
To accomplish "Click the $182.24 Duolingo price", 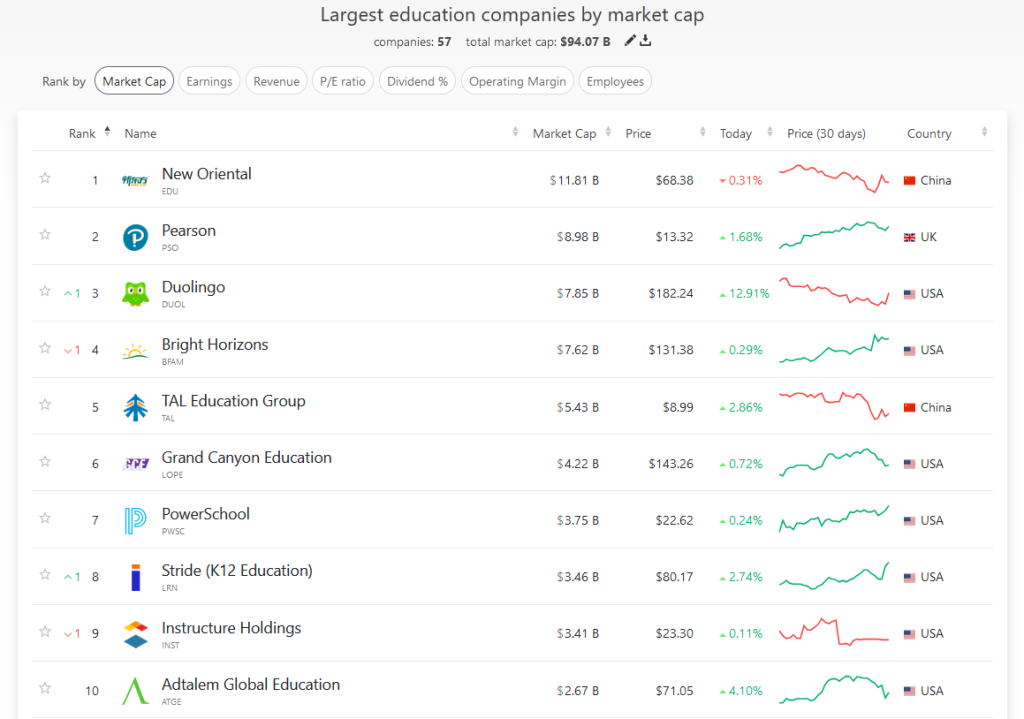I will coord(671,294).
